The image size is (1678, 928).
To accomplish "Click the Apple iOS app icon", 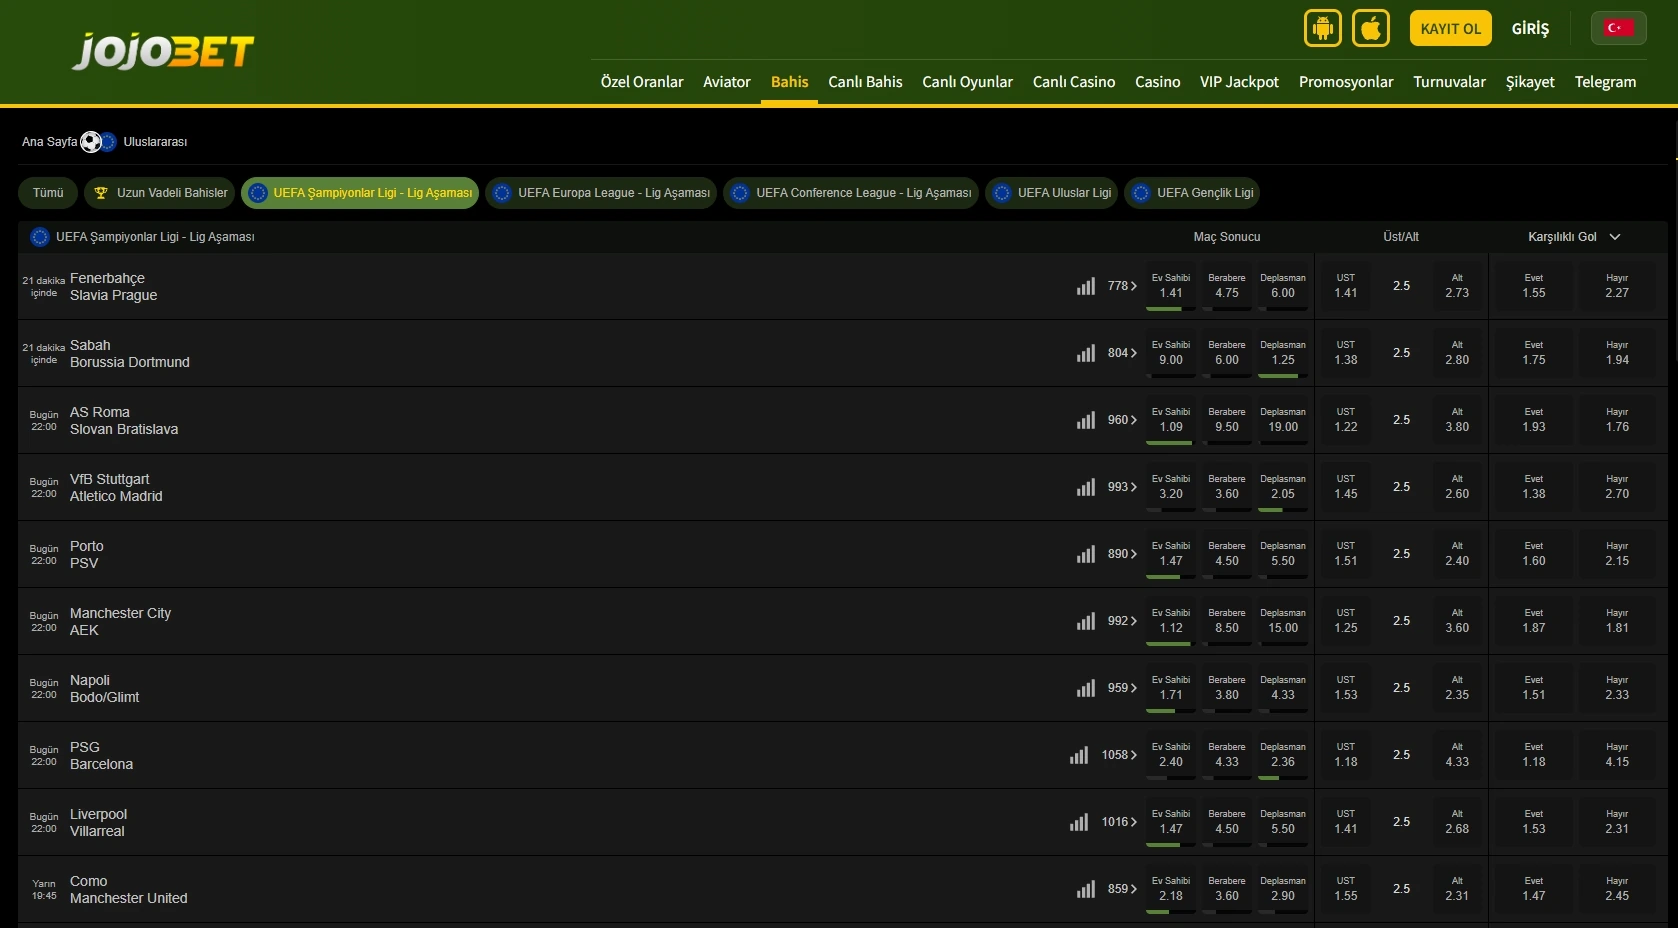I will [x=1371, y=28].
